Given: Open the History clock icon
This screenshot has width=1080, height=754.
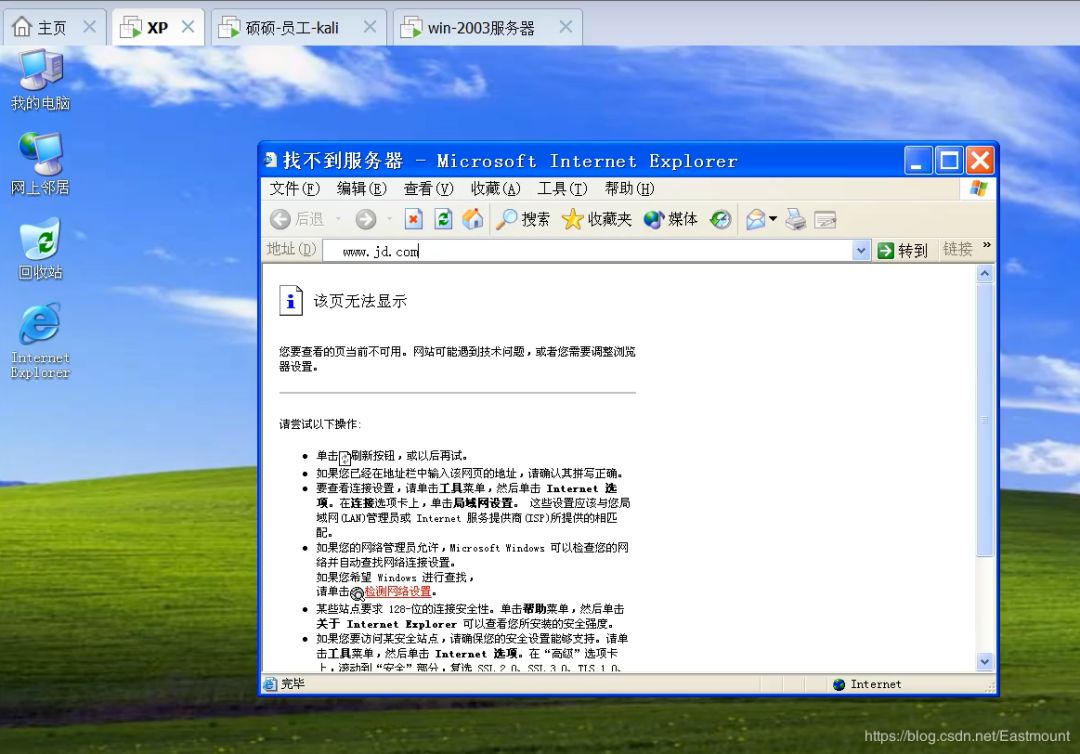Looking at the screenshot, I should coord(720,220).
